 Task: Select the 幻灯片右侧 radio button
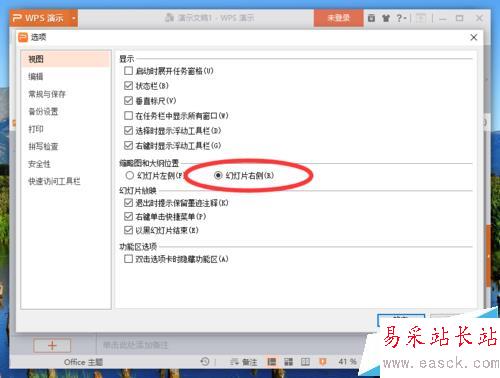218,175
